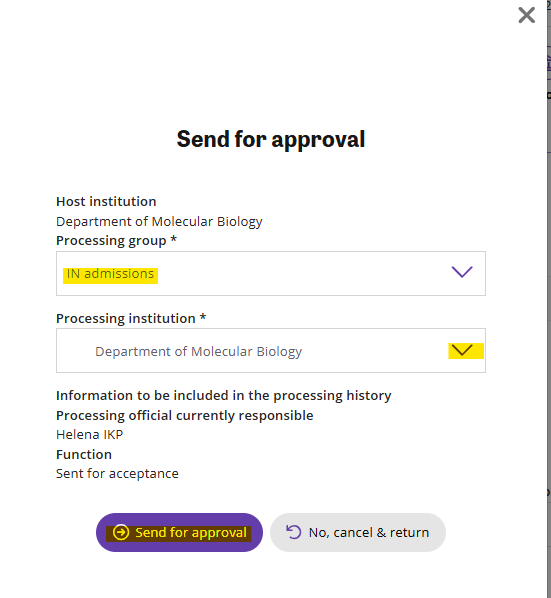This screenshot has height=598, width=551.
Task: Open the IN admissions combo box
Action: 271,273
